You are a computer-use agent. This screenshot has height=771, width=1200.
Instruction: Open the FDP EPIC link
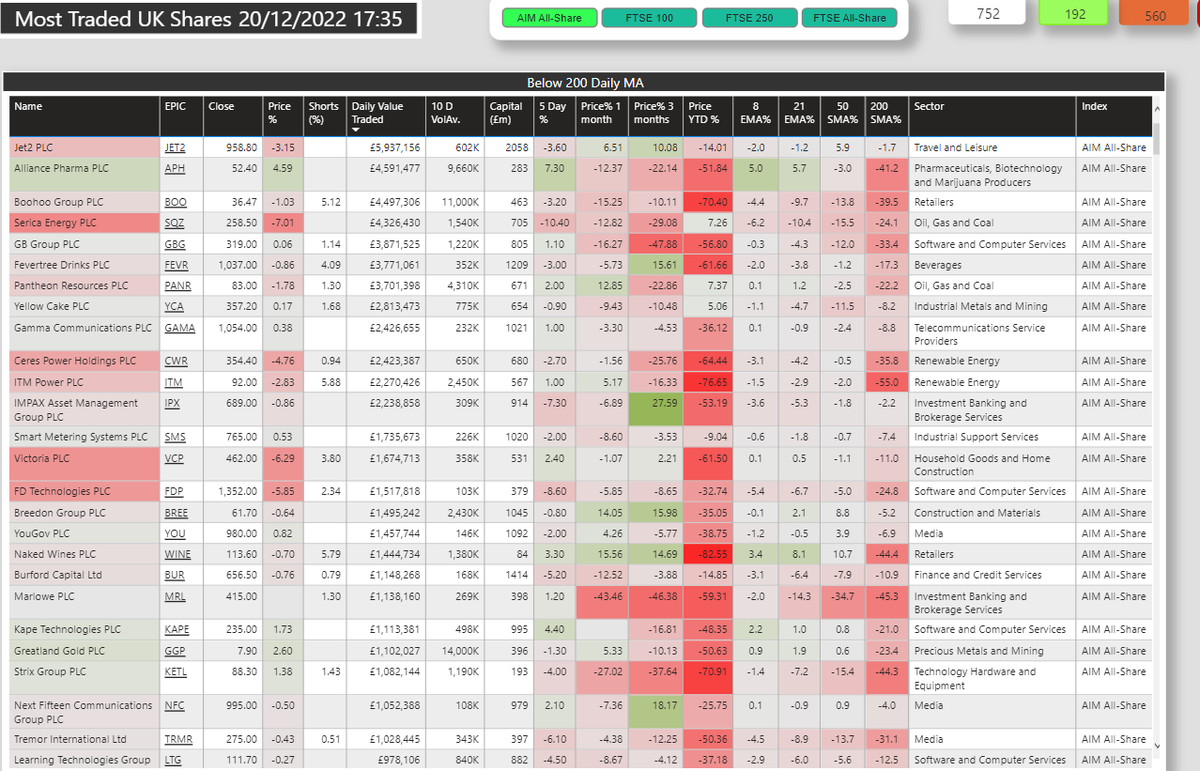pyautogui.click(x=174, y=492)
